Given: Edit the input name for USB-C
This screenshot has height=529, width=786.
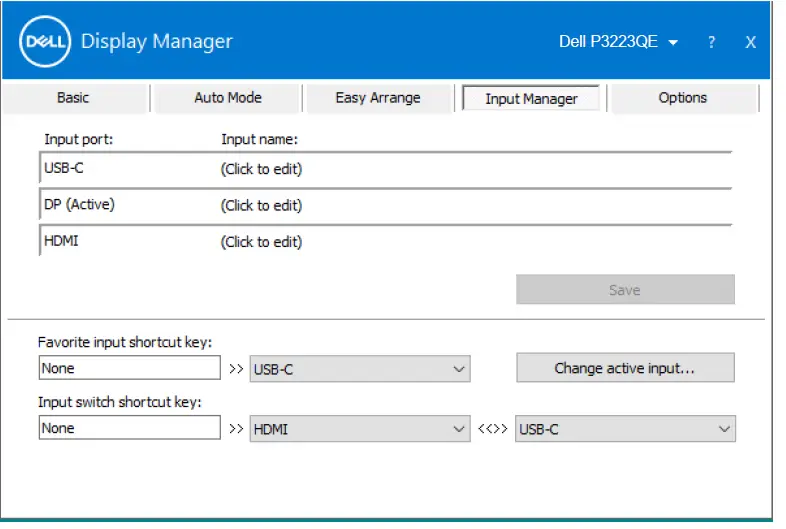Looking at the screenshot, I should 261,169.
